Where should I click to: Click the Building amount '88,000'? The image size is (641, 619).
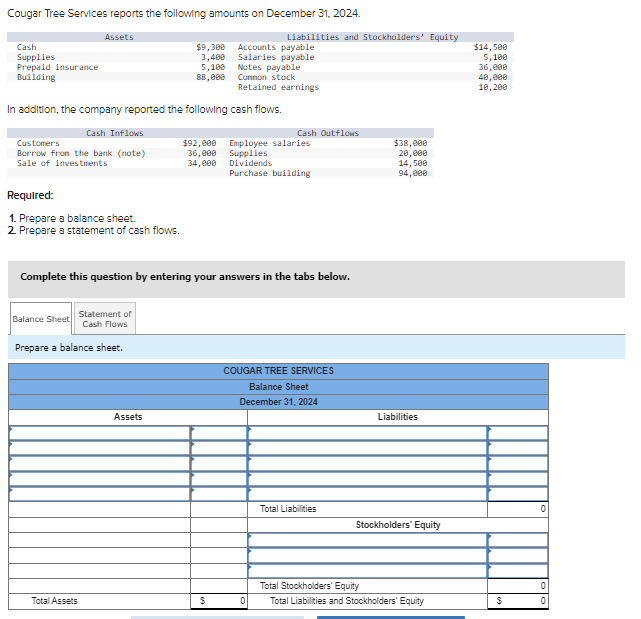[211, 77]
